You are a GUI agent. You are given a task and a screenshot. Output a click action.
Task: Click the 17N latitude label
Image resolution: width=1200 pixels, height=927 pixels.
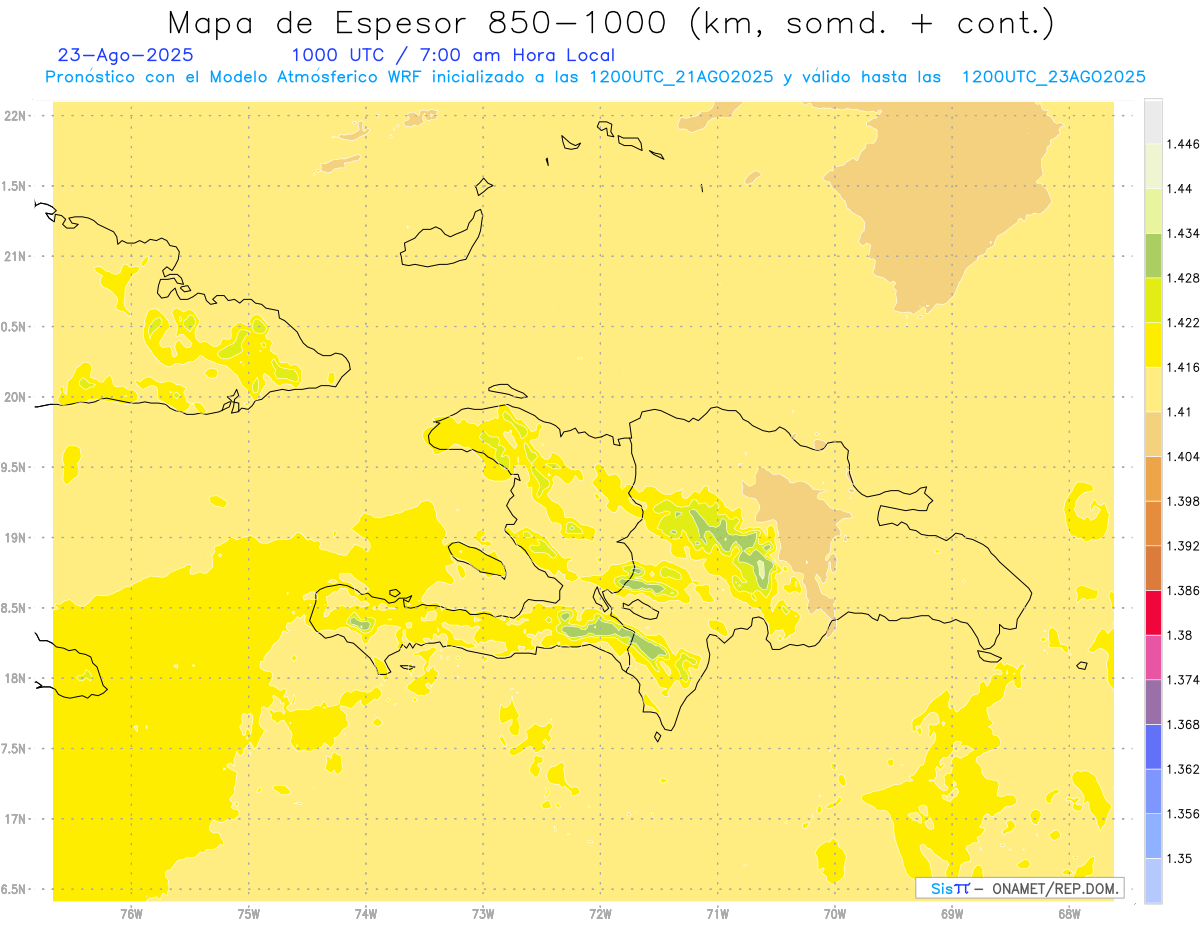(x=15, y=820)
